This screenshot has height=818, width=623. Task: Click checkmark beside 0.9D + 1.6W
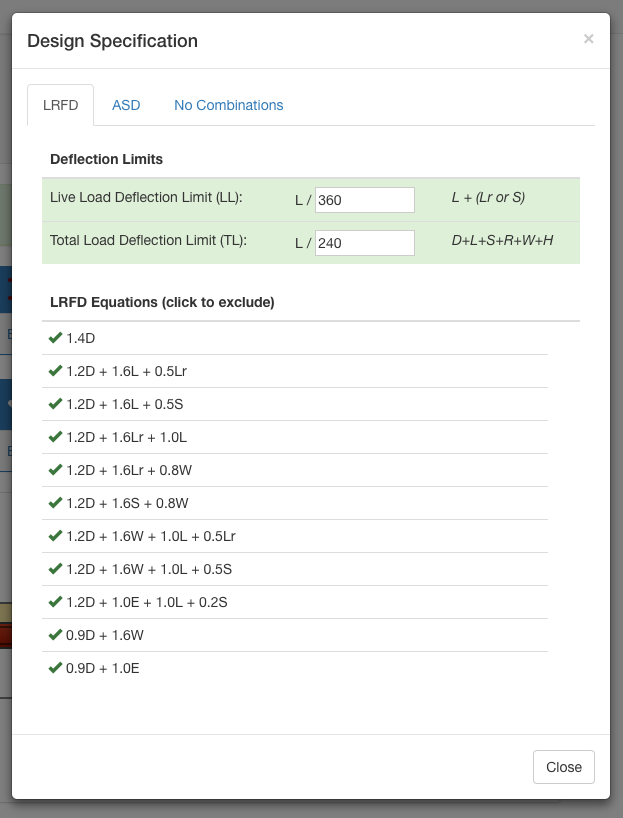pos(55,635)
